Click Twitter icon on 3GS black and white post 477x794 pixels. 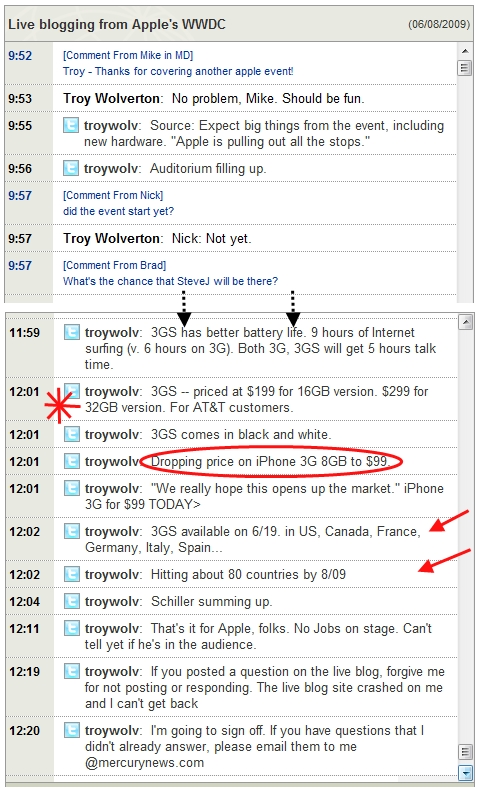coord(72,434)
